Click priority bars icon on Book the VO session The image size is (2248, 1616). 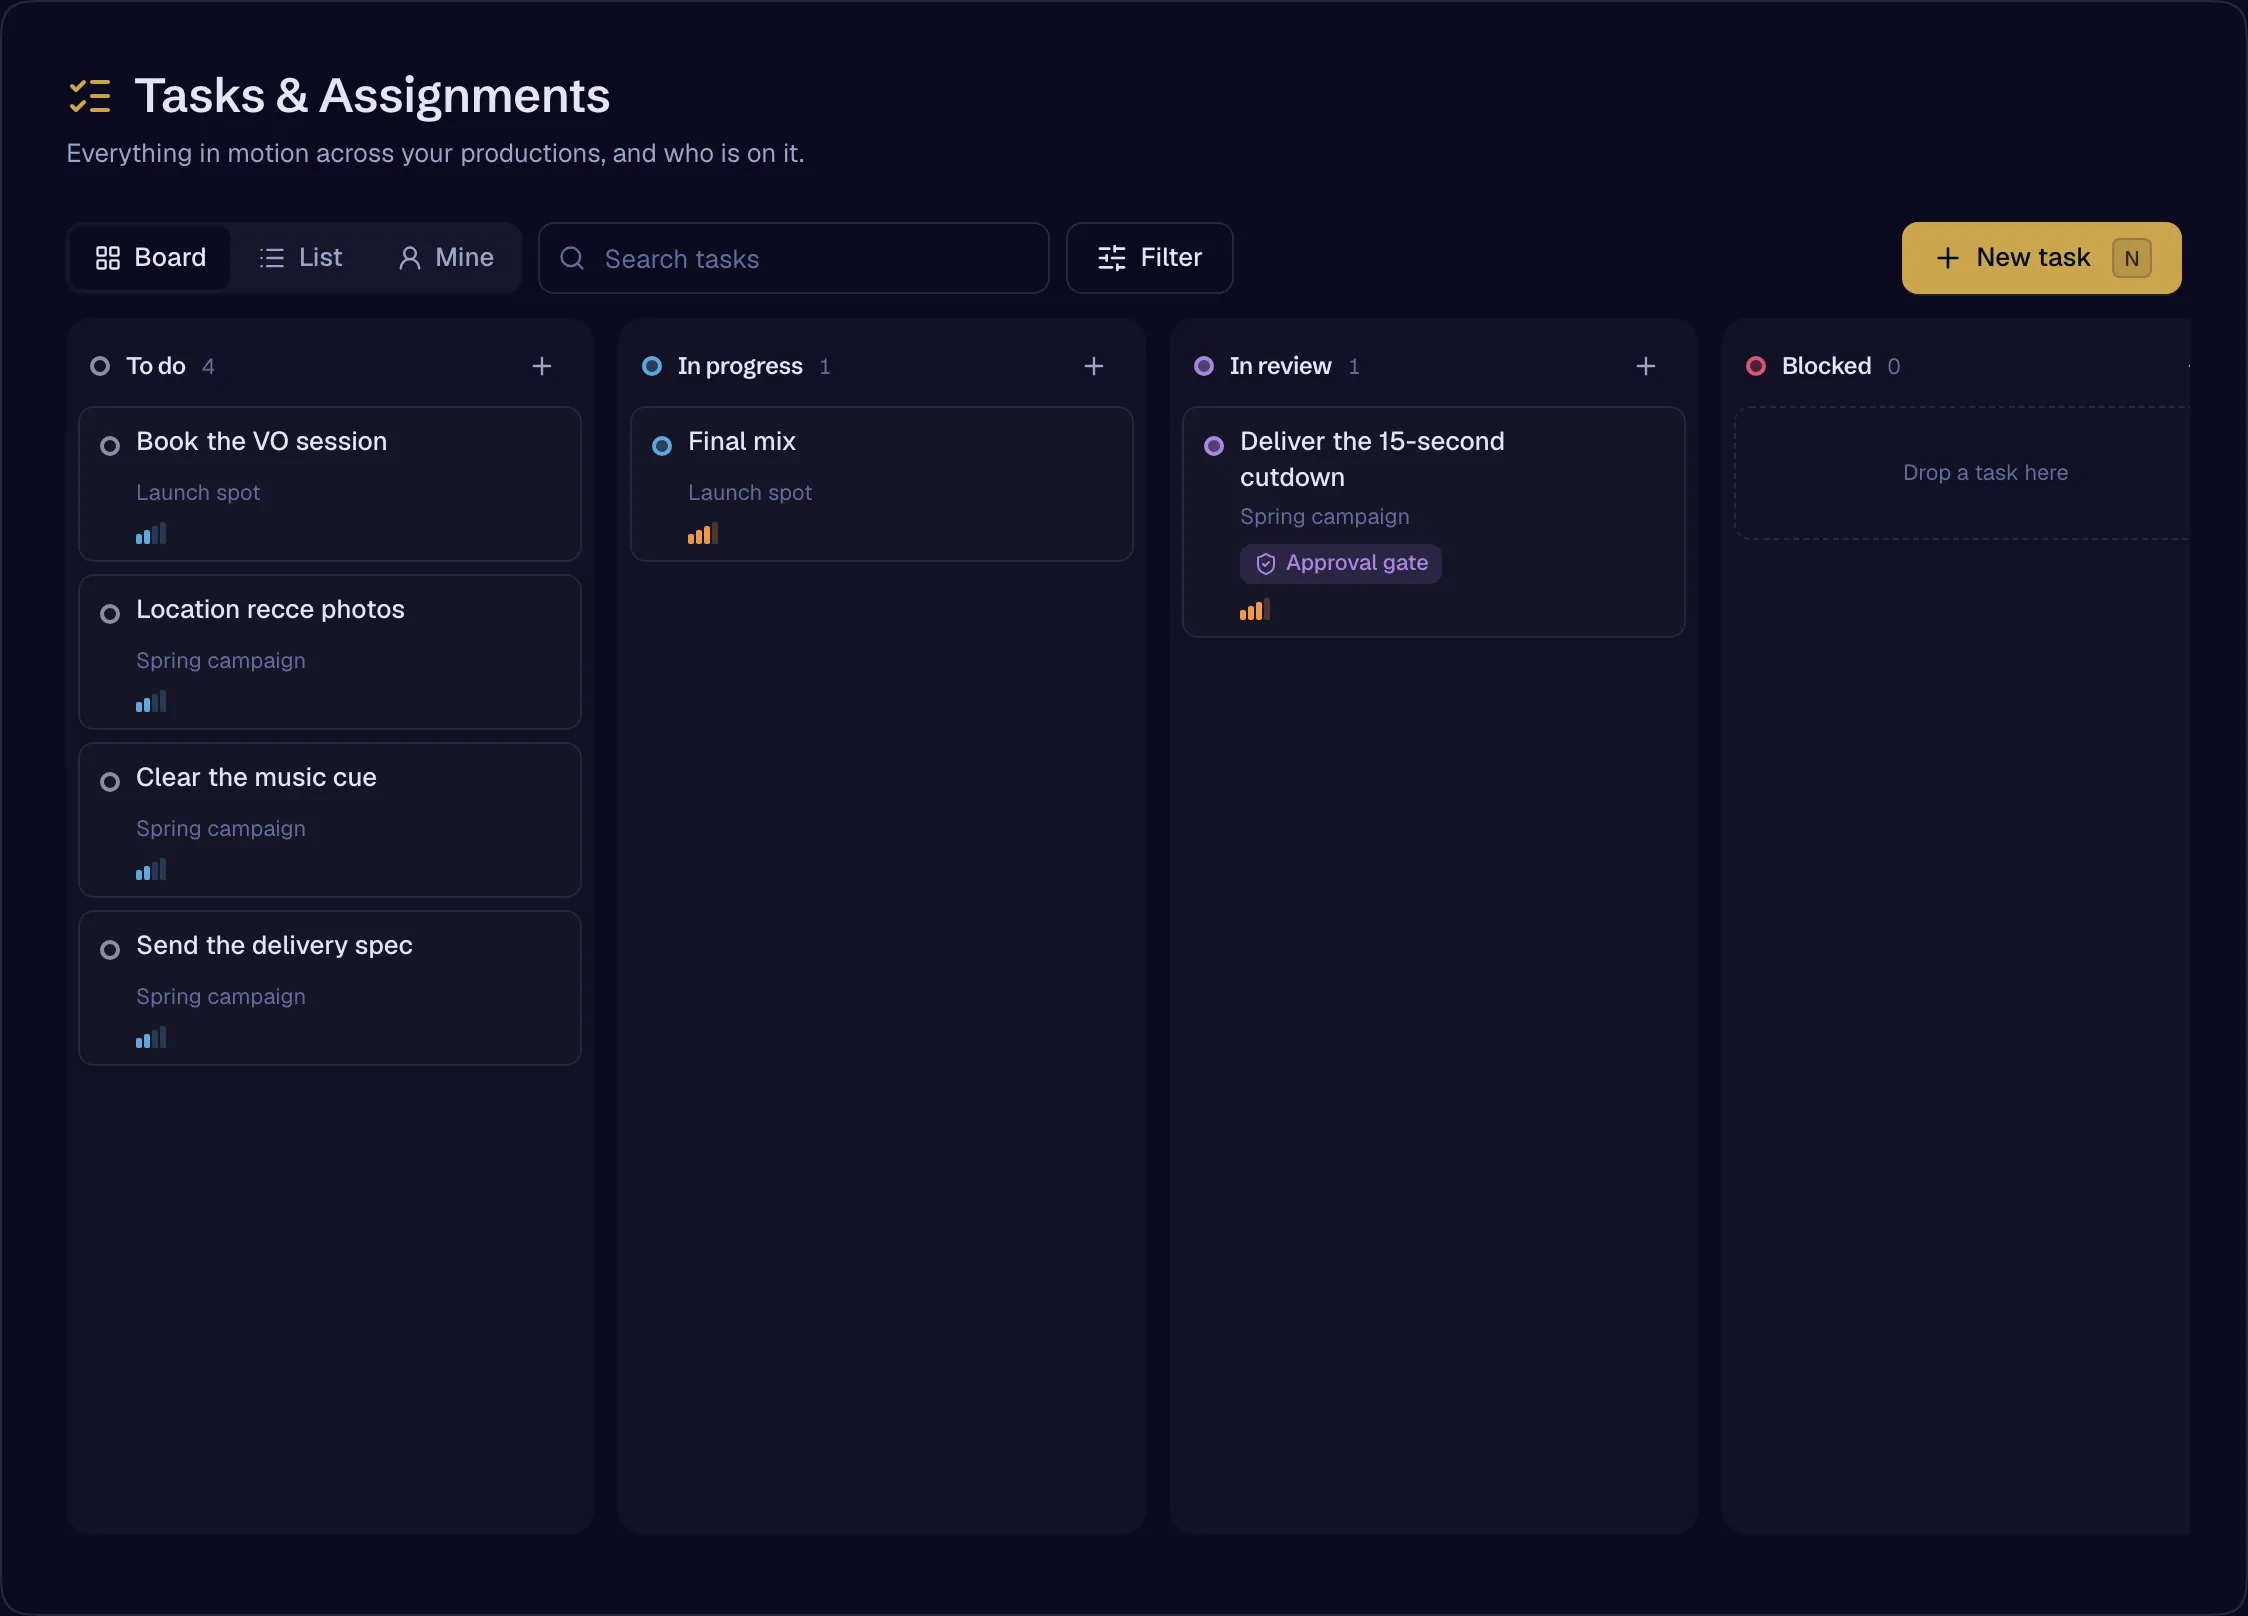tap(151, 534)
